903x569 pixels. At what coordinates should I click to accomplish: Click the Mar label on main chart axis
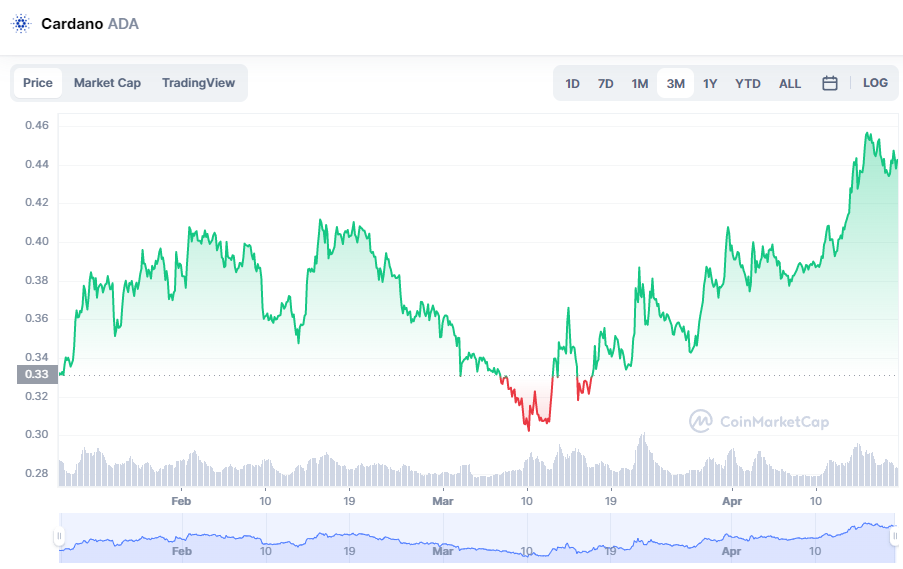pyautogui.click(x=443, y=501)
